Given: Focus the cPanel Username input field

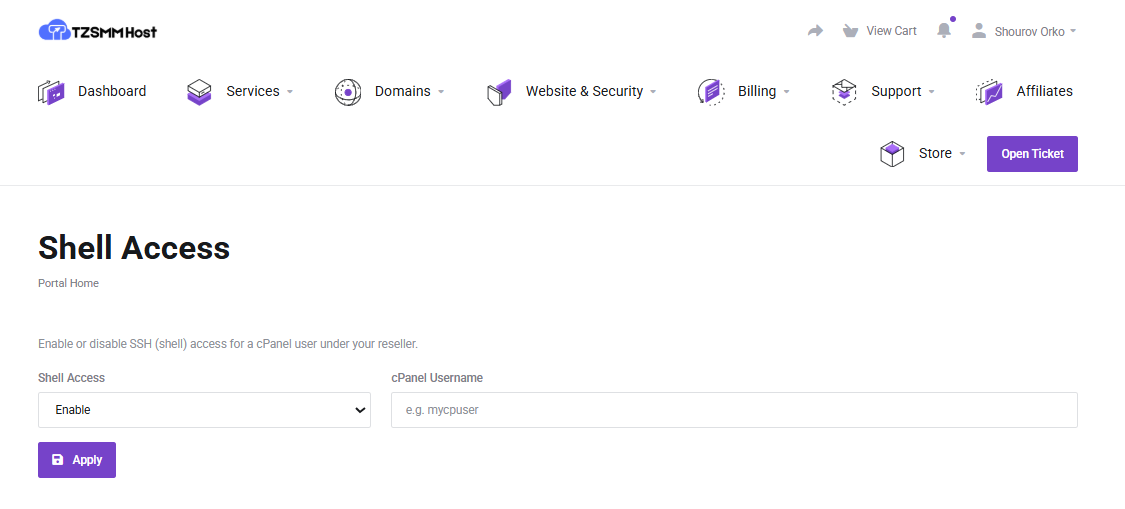Looking at the screenshot, I should pyautogui.click(x=734, y=410).
